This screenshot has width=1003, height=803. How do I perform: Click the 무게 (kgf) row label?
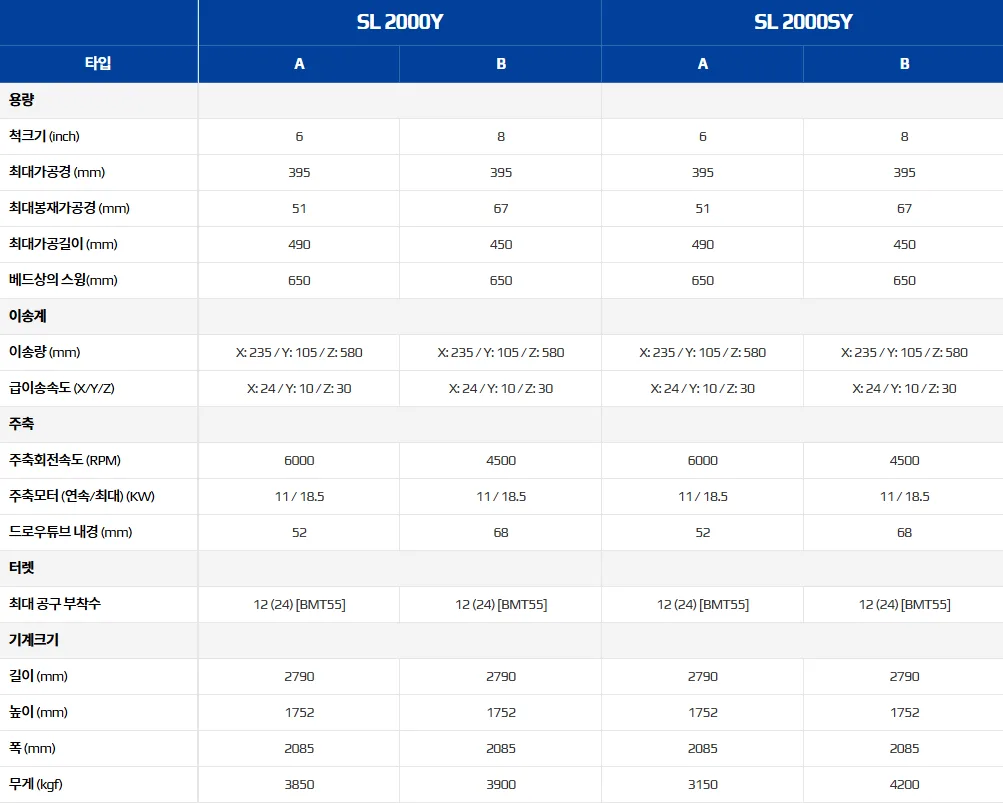click(35, 784)
